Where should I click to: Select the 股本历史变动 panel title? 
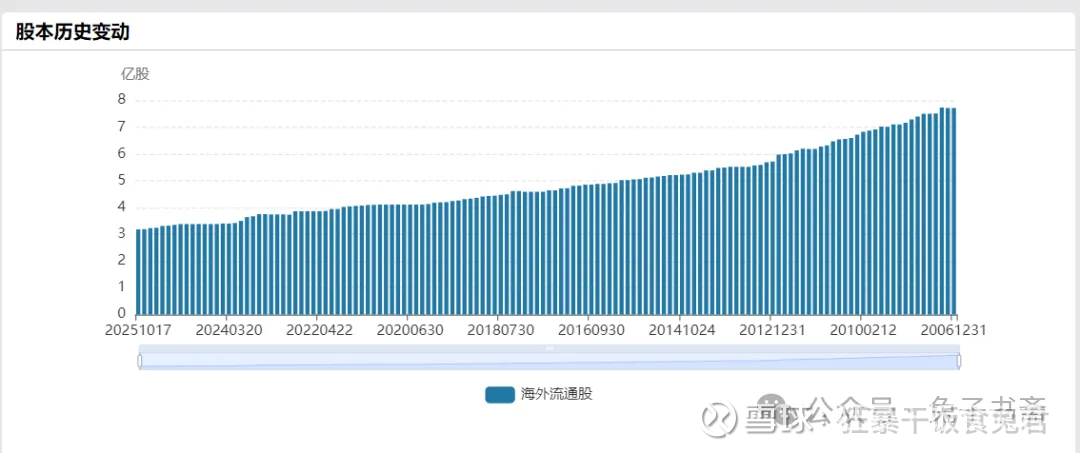point(72,32)
